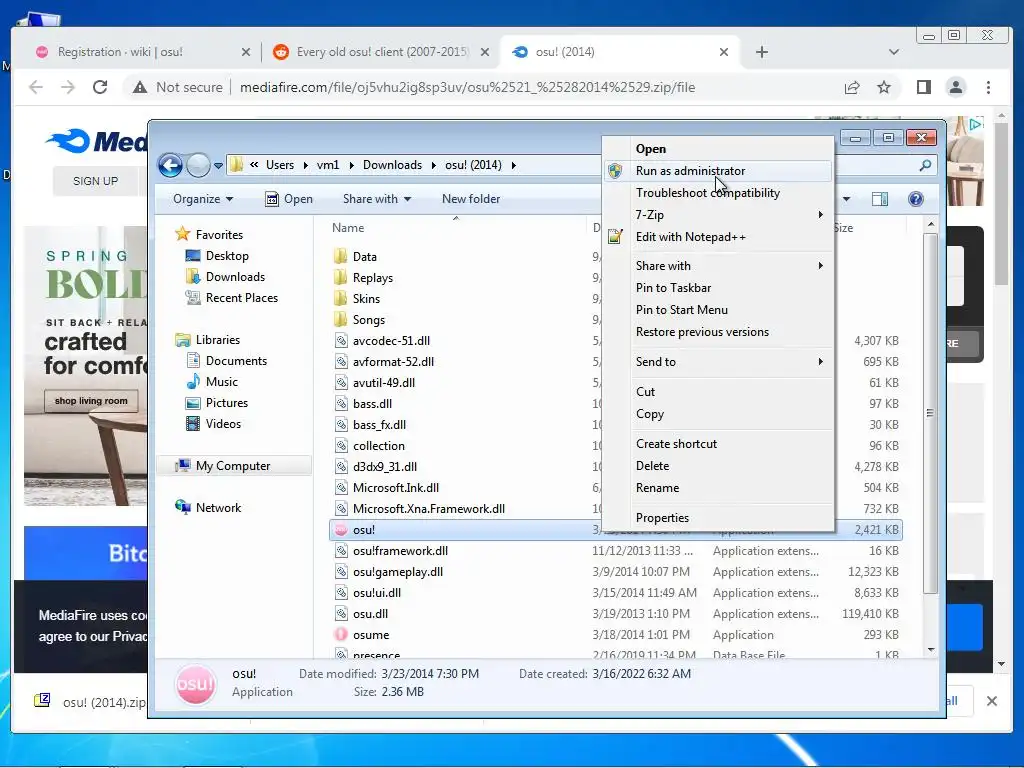This screenshot has height=768, width=1024.
Task: Select the Replays folder icon
Action: tap(340, 277)
